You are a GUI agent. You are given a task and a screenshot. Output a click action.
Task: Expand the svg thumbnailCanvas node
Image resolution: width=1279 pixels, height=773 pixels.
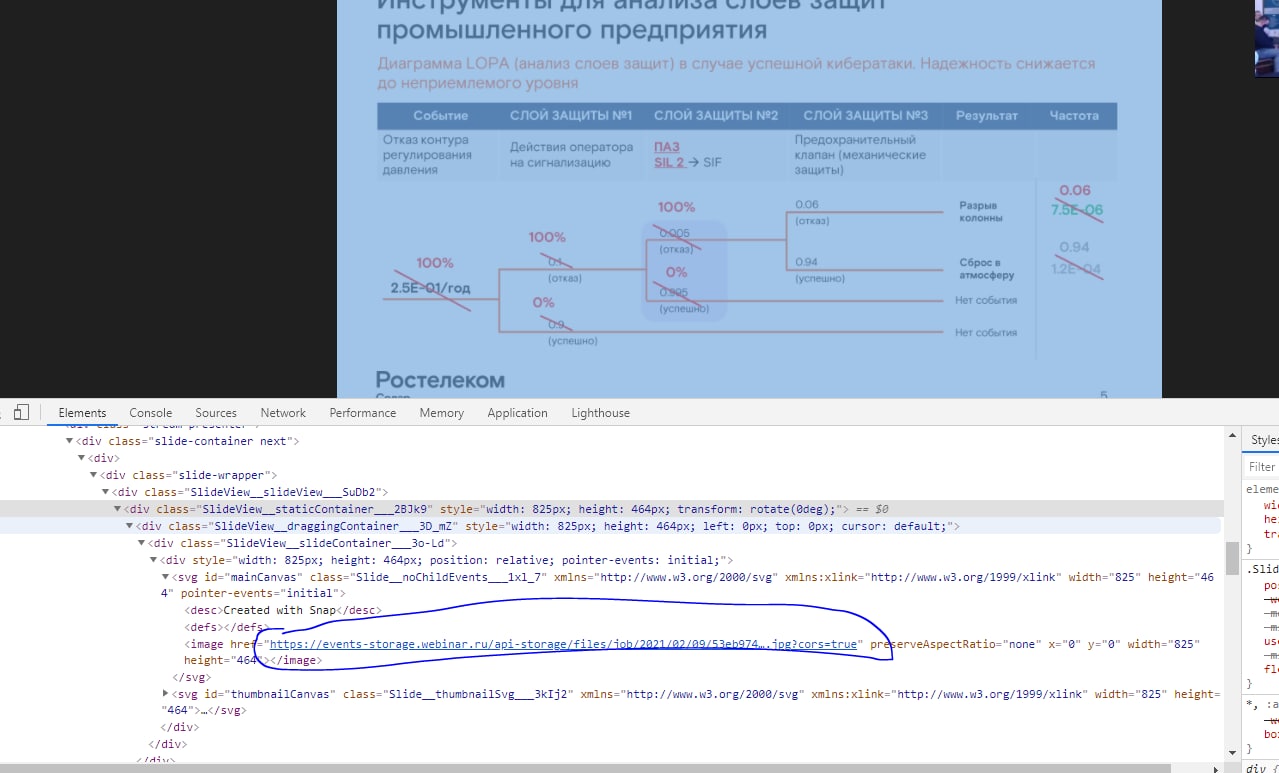(166, 693)
